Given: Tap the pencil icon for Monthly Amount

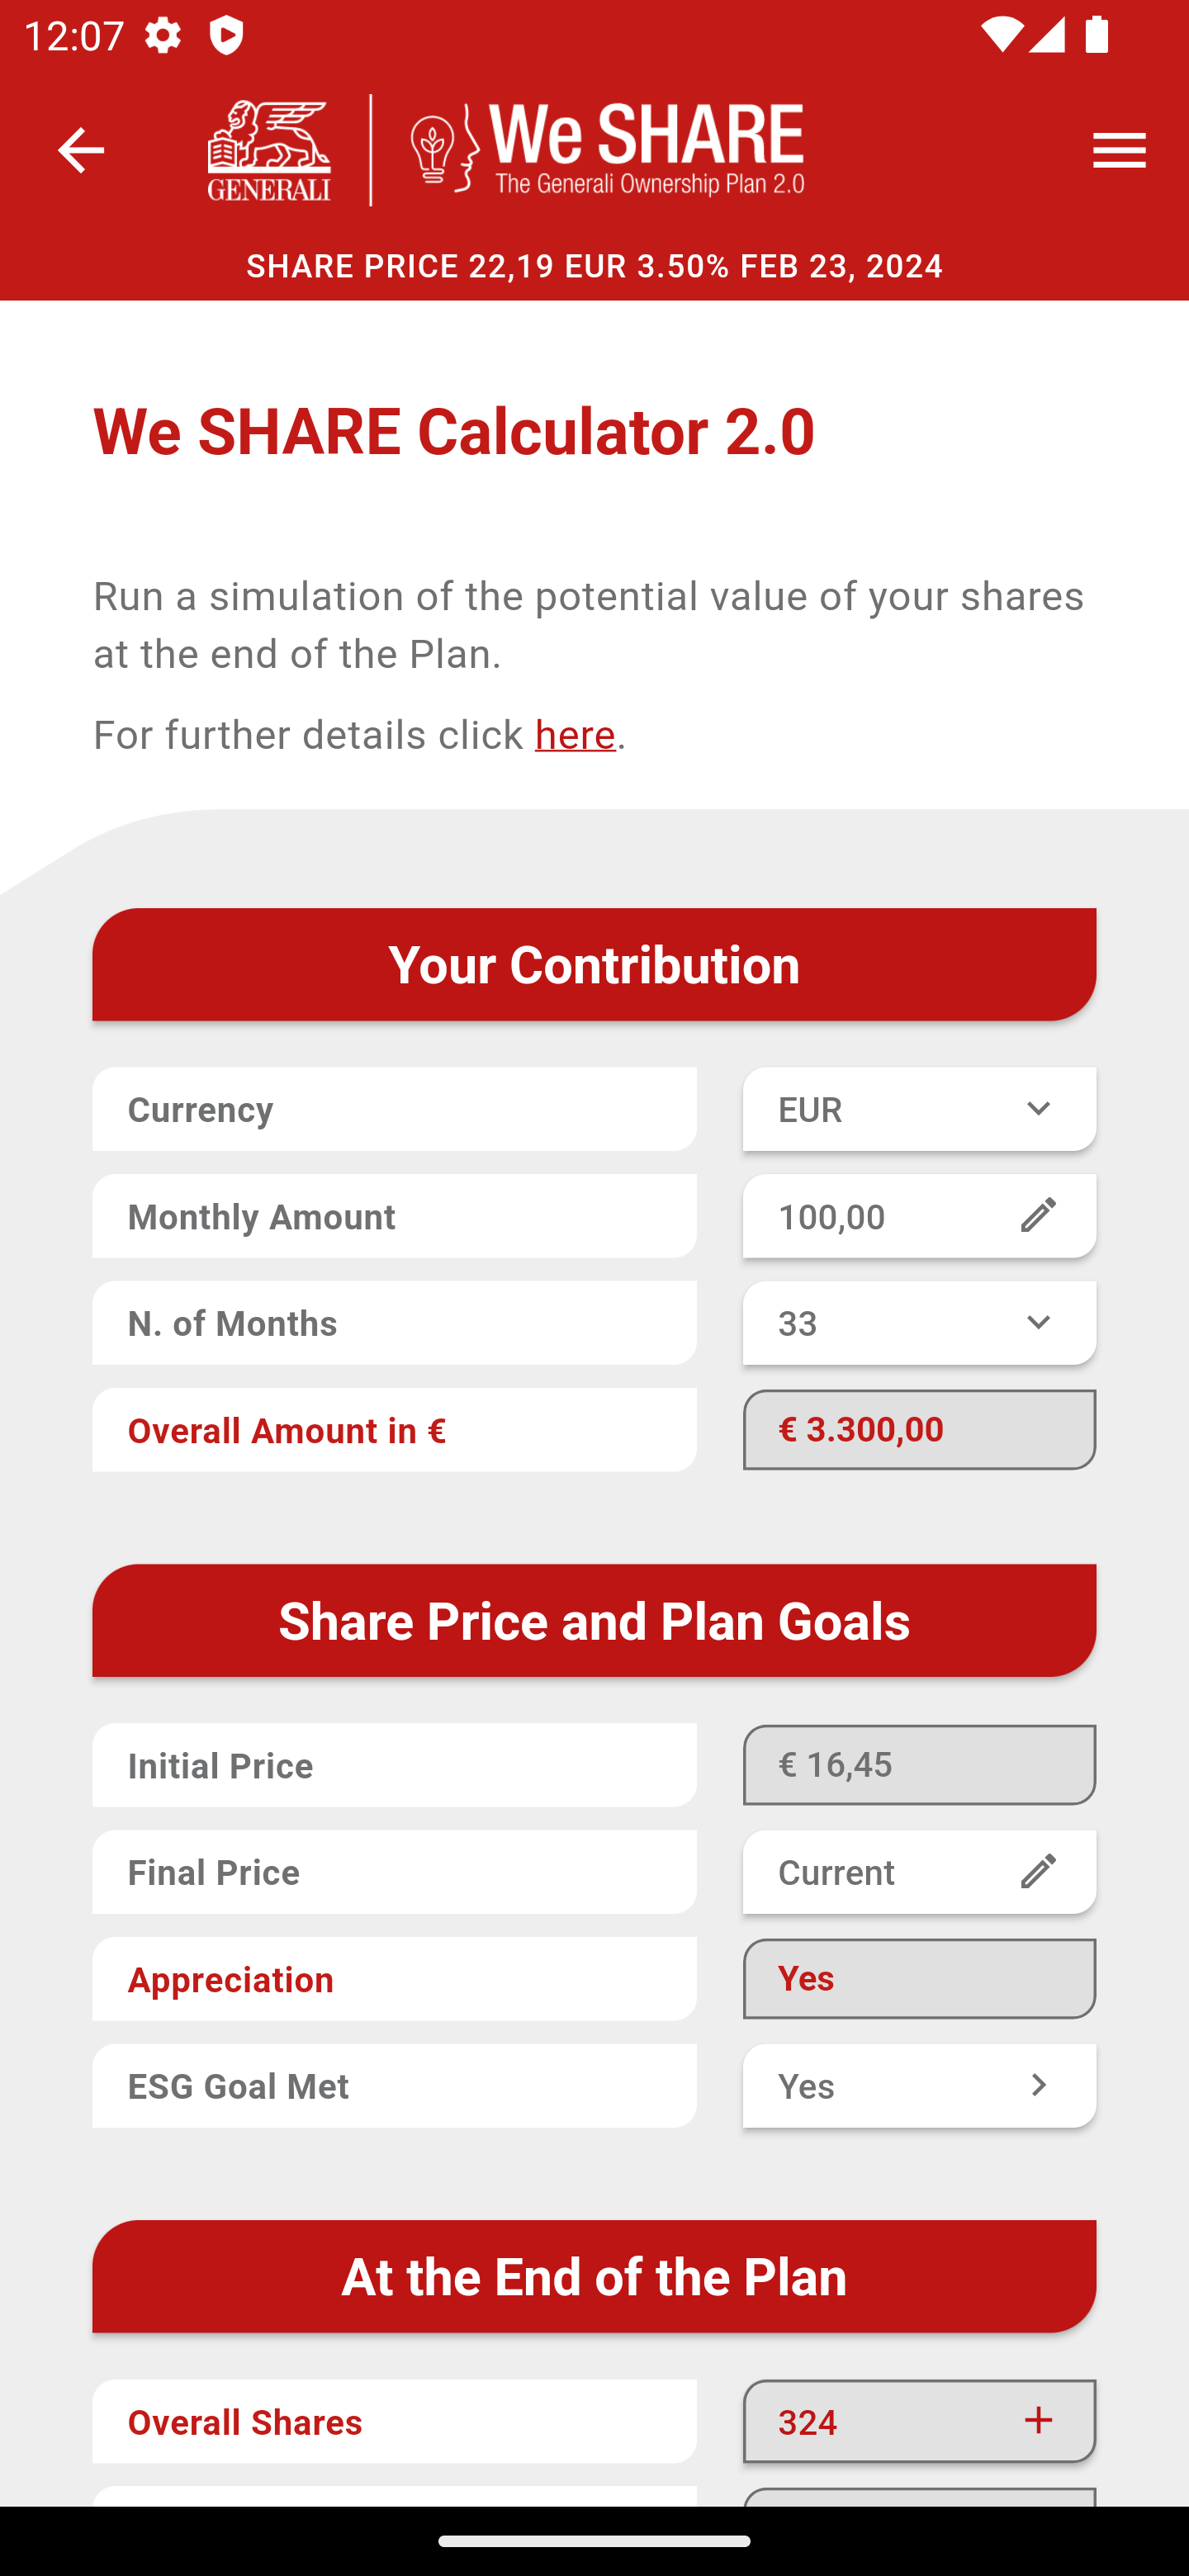Looking at the screenshot, I should pyautogui.click(x=1038, y=1216).
